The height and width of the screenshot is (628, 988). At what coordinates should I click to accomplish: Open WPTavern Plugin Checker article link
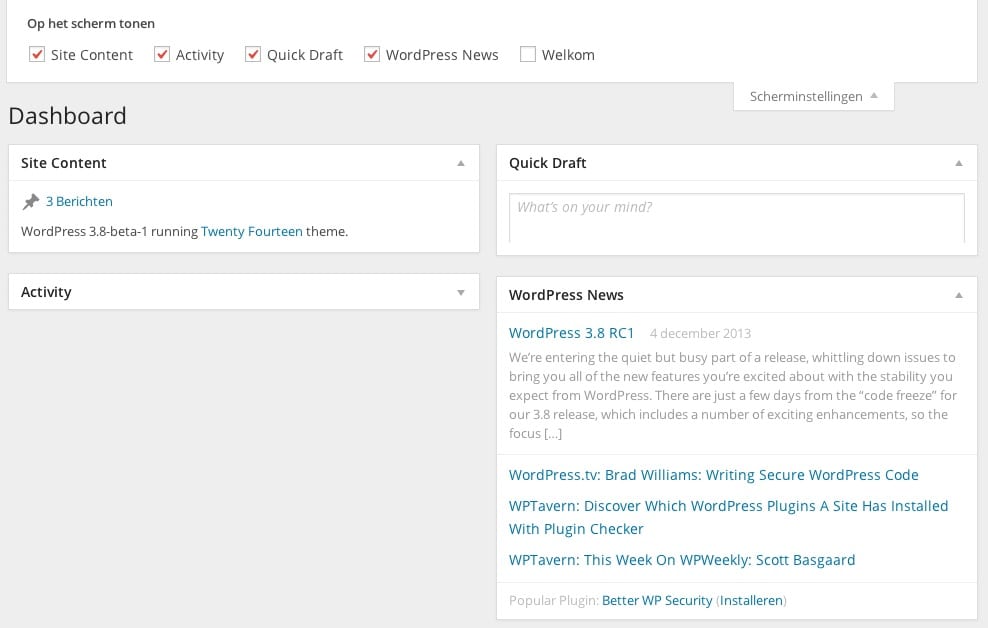[x=728, y=517]
